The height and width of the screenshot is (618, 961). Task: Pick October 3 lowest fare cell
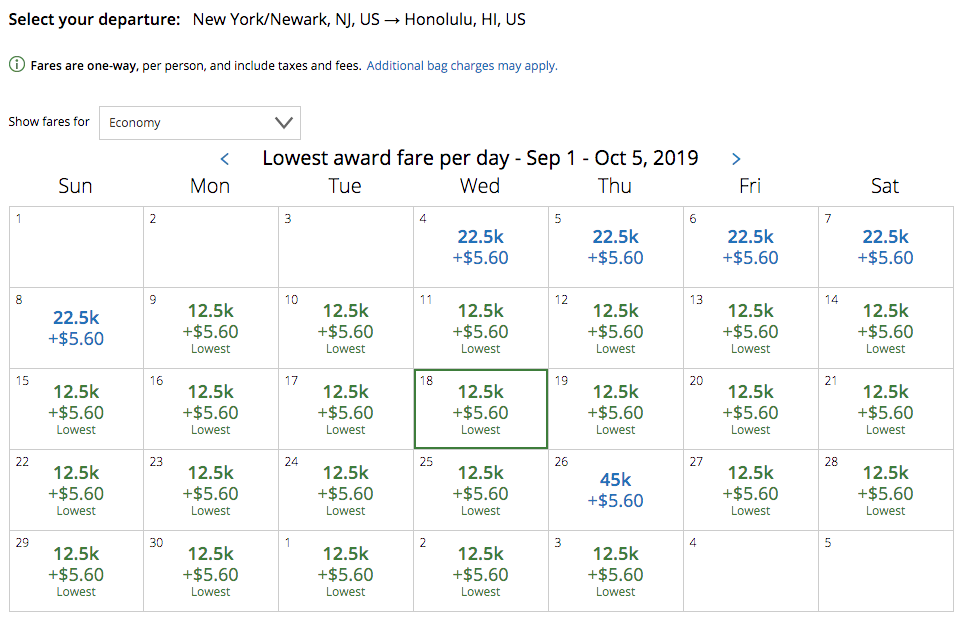pos(615,571)
